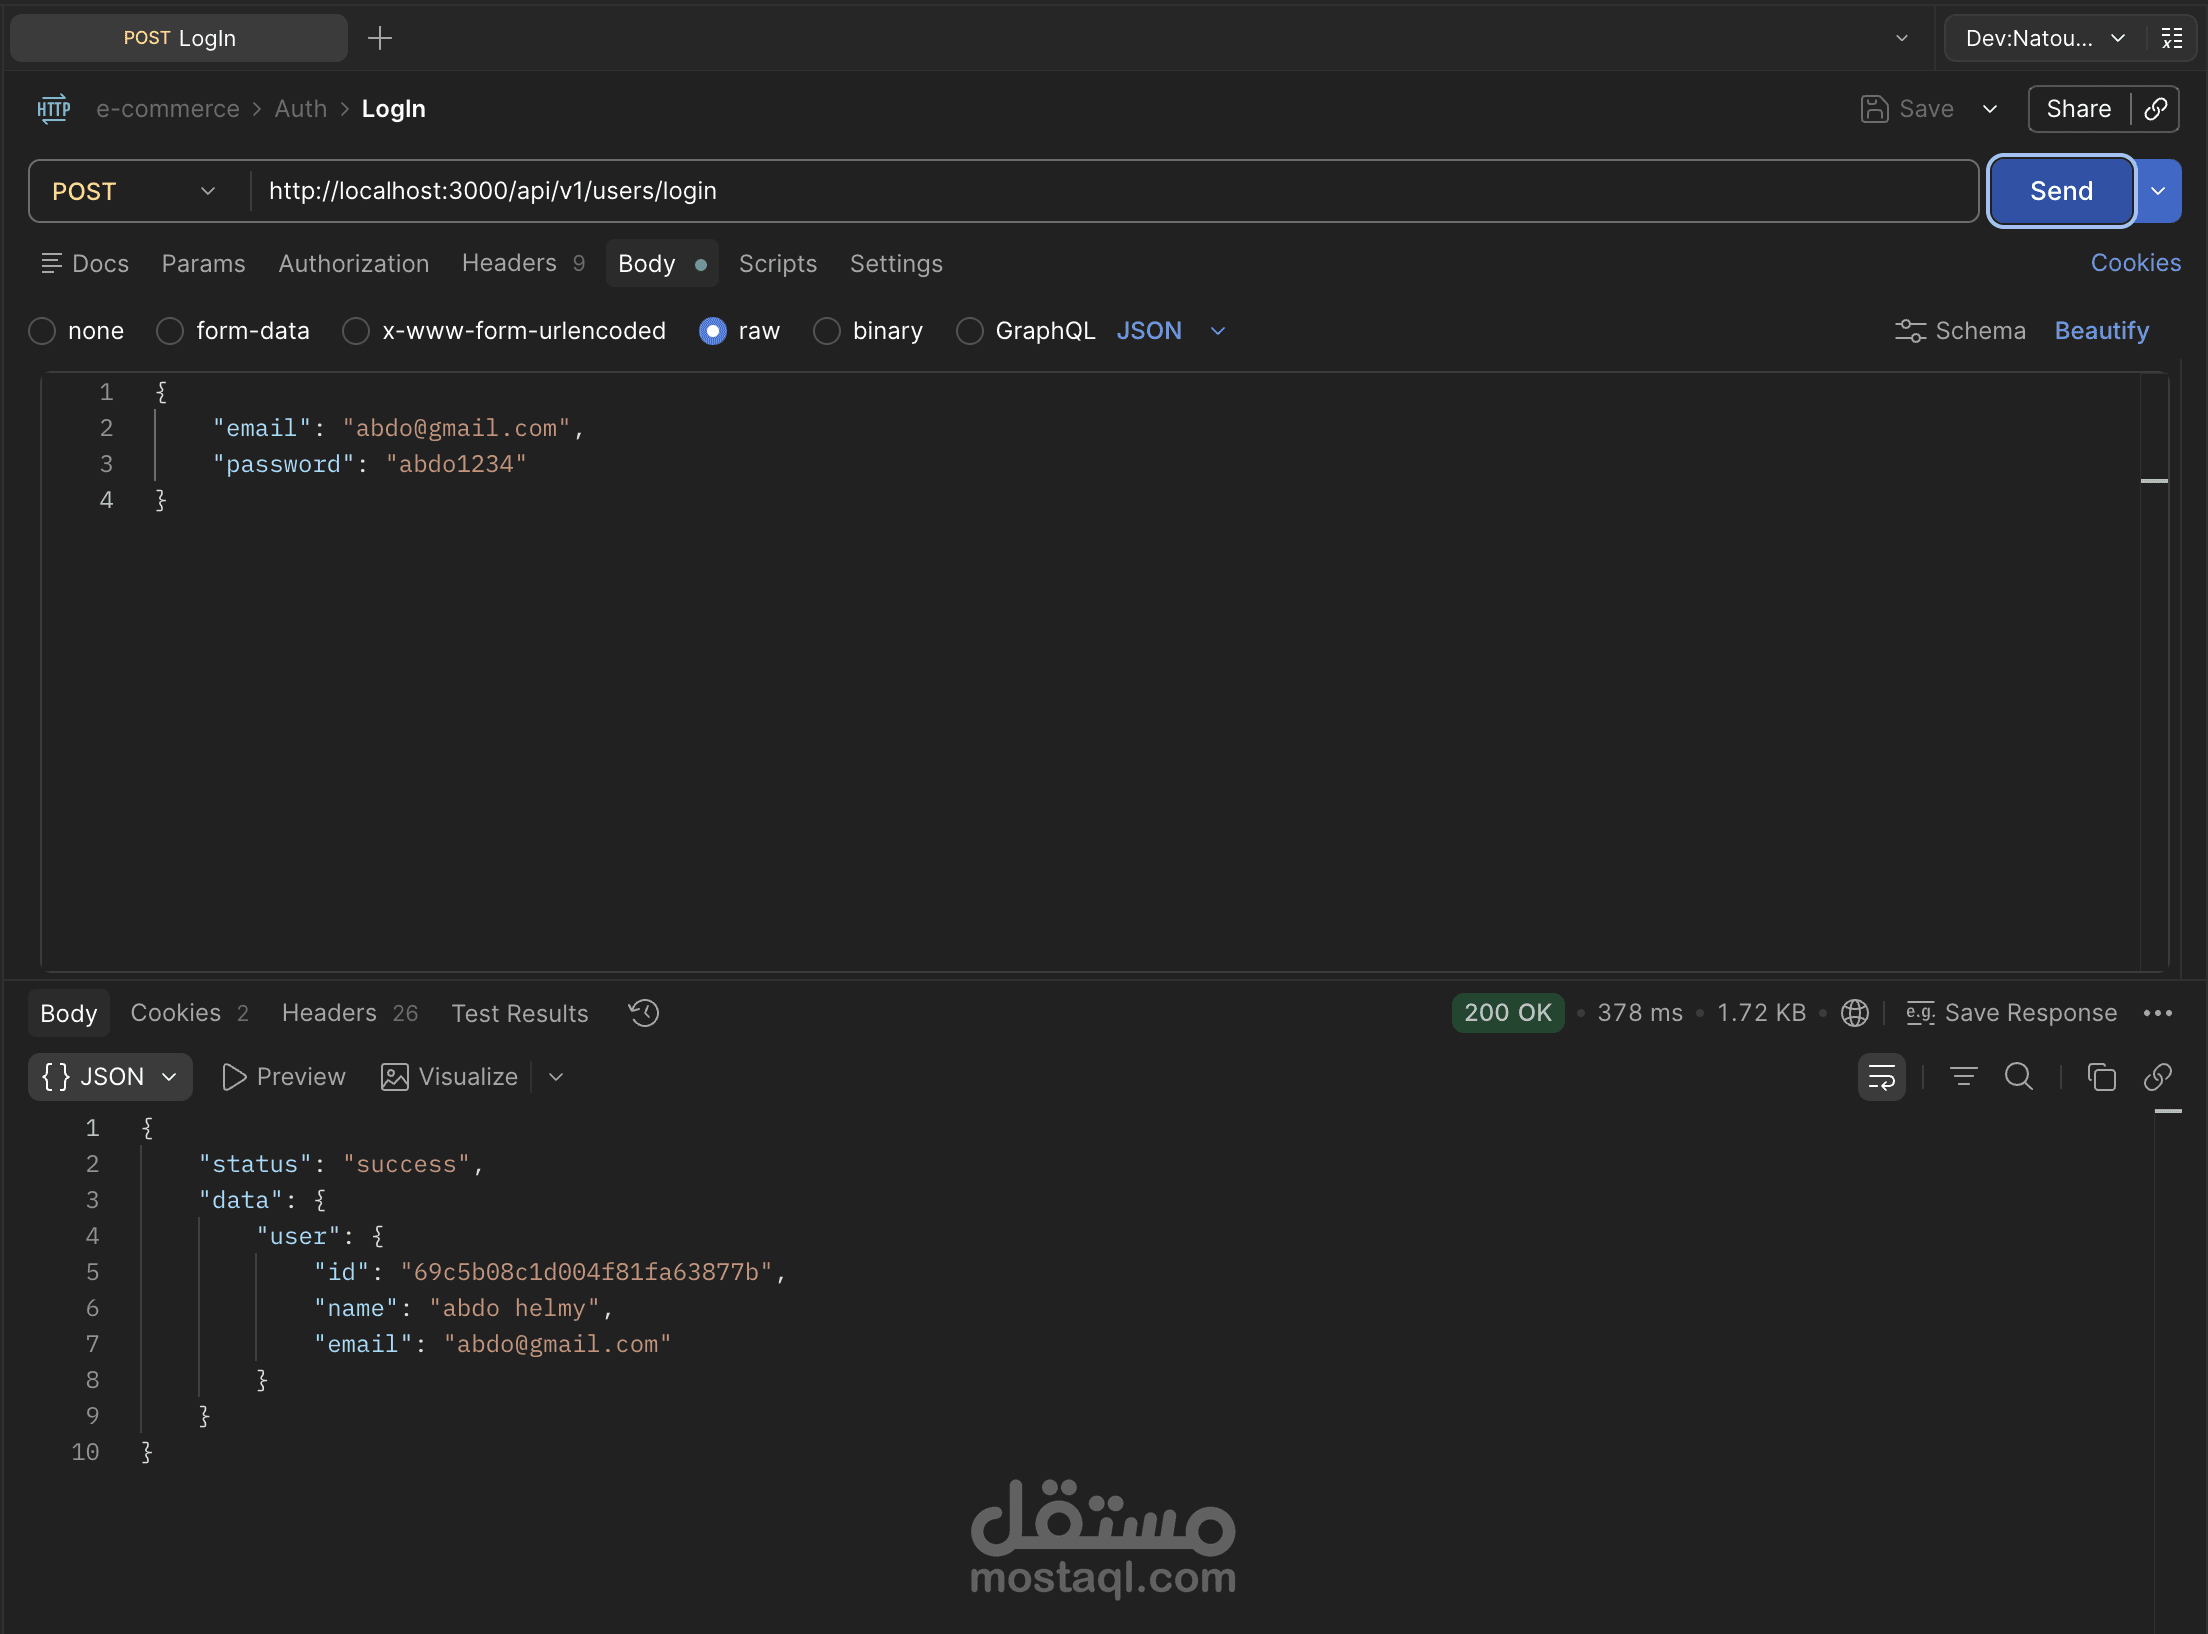
Task: Open the Test Results response tab
Action: pyautogui.click(x=519, y=1013)
